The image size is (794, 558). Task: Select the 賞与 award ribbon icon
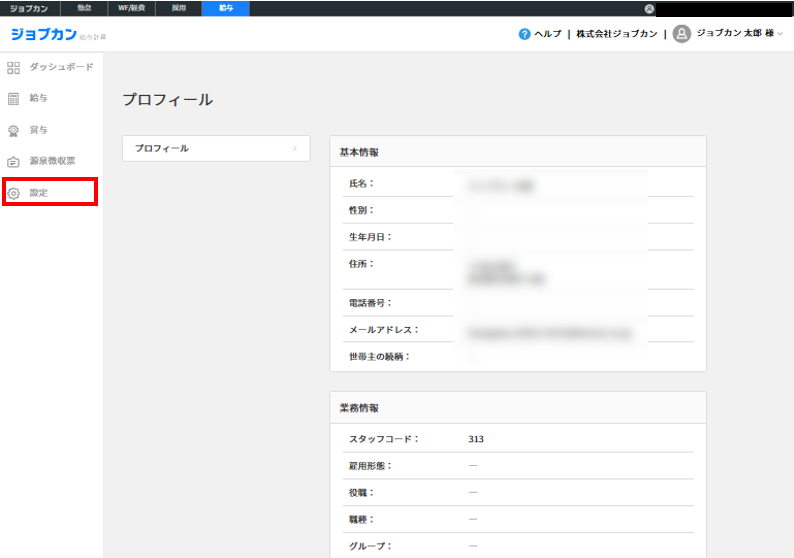click(13, 130)
